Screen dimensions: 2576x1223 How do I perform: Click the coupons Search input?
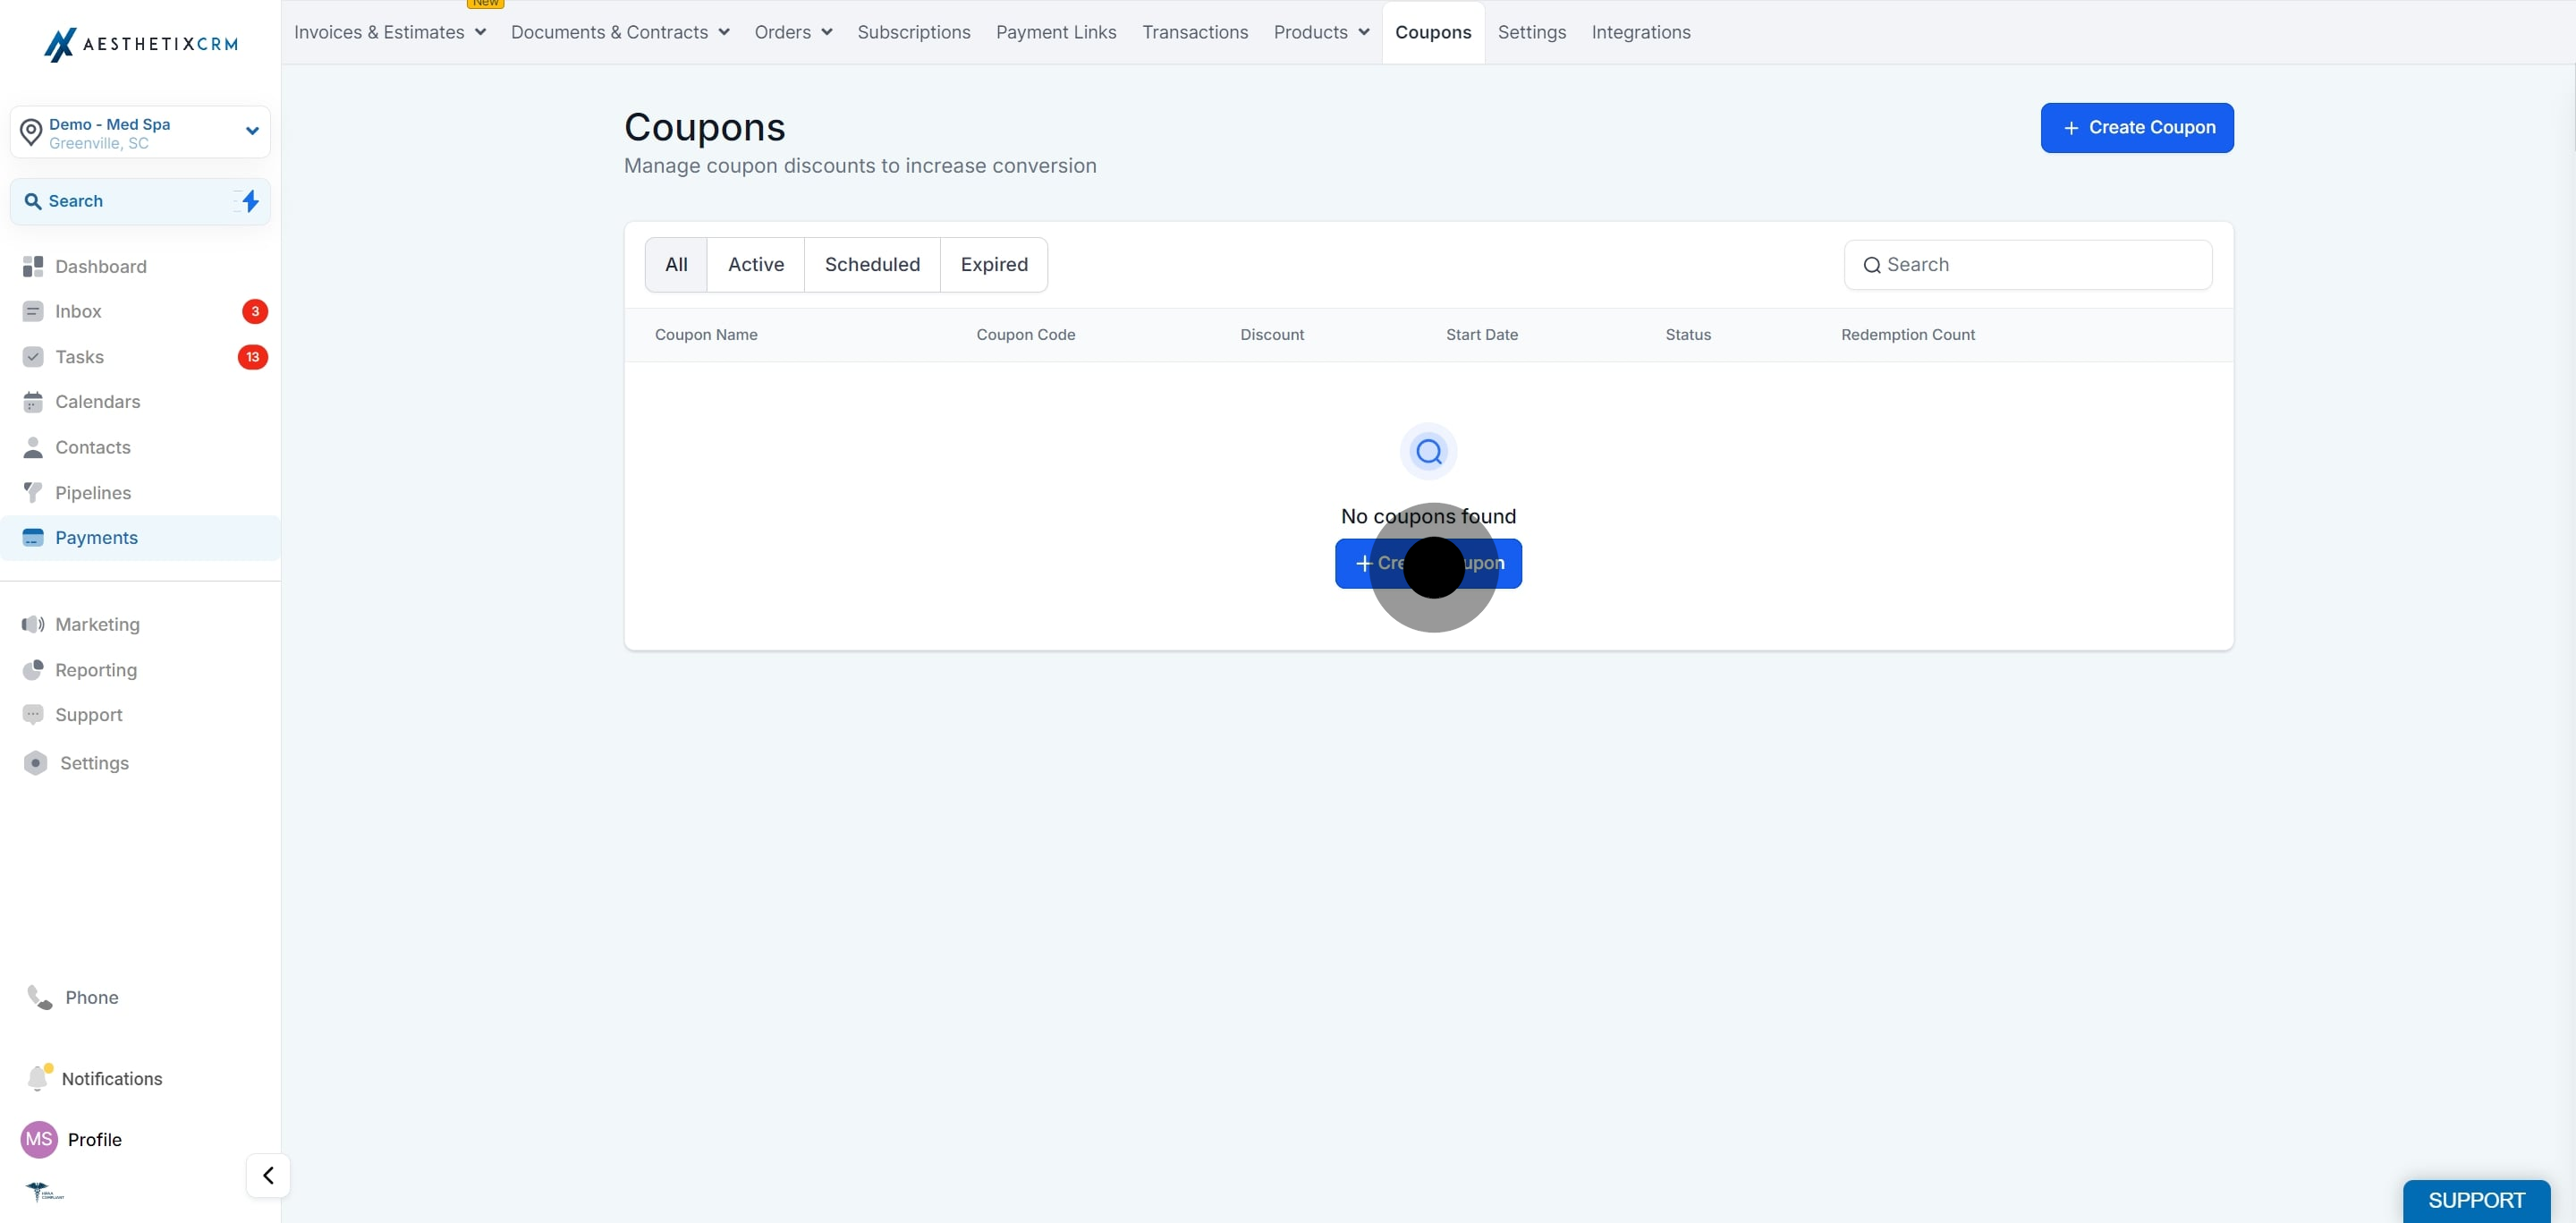(x=2028, y=265)
